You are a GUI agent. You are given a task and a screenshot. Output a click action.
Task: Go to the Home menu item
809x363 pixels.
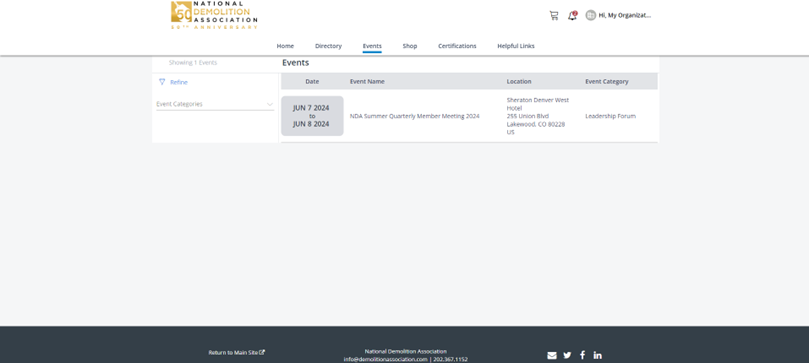point(285,46)
